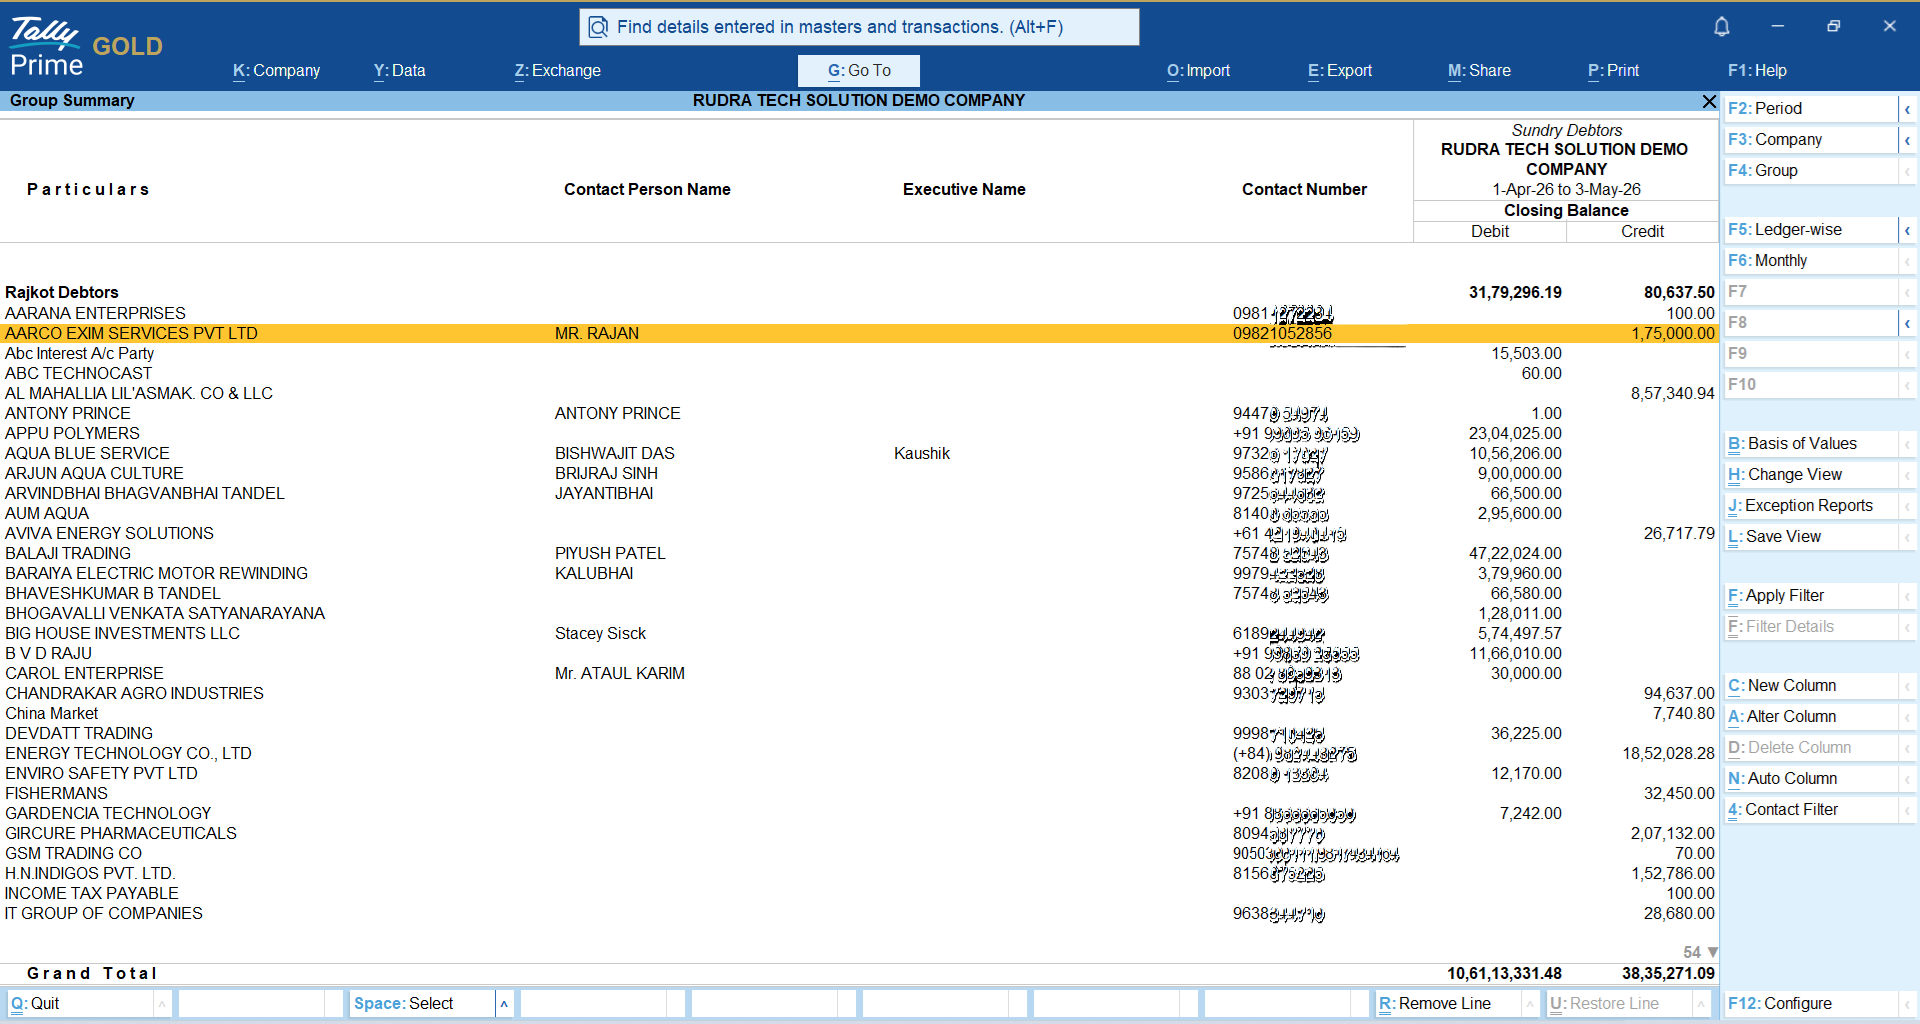Click F12: Configure
Screen dimensions: 1920x1024
click(1810, 1004)
